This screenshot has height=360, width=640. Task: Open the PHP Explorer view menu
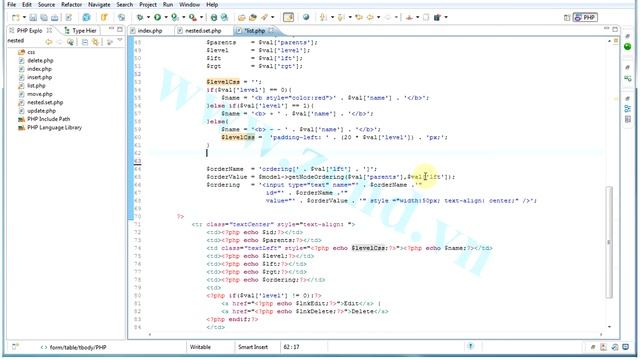[120, 40]
